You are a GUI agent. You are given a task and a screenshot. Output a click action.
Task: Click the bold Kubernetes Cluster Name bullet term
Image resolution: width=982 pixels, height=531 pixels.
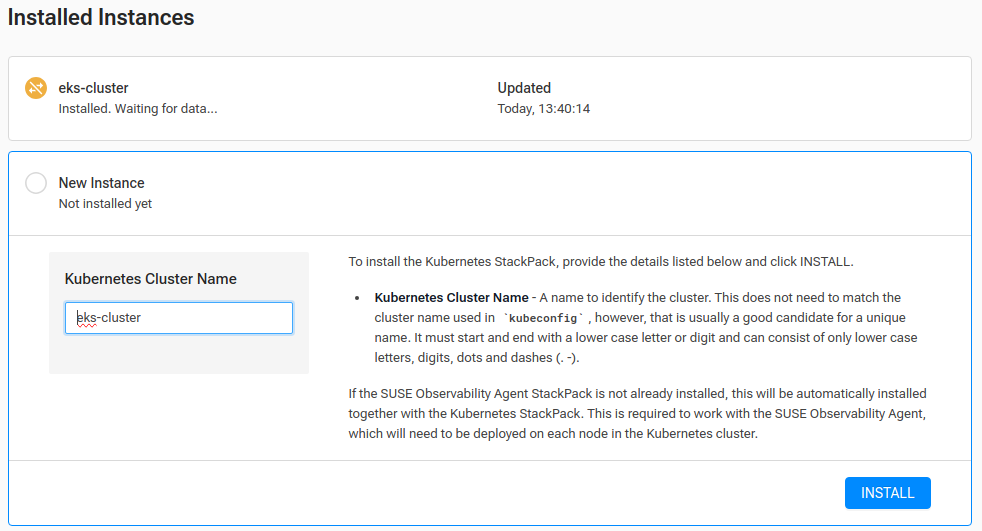tap(451, 297)
